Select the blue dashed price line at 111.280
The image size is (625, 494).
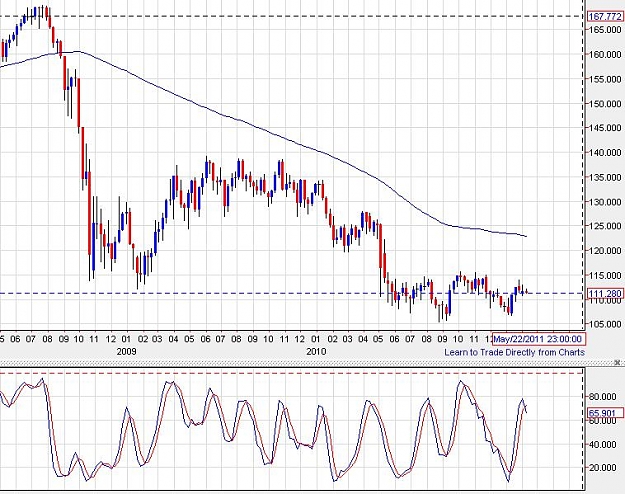pyautogui.click(x=292, y=293)
